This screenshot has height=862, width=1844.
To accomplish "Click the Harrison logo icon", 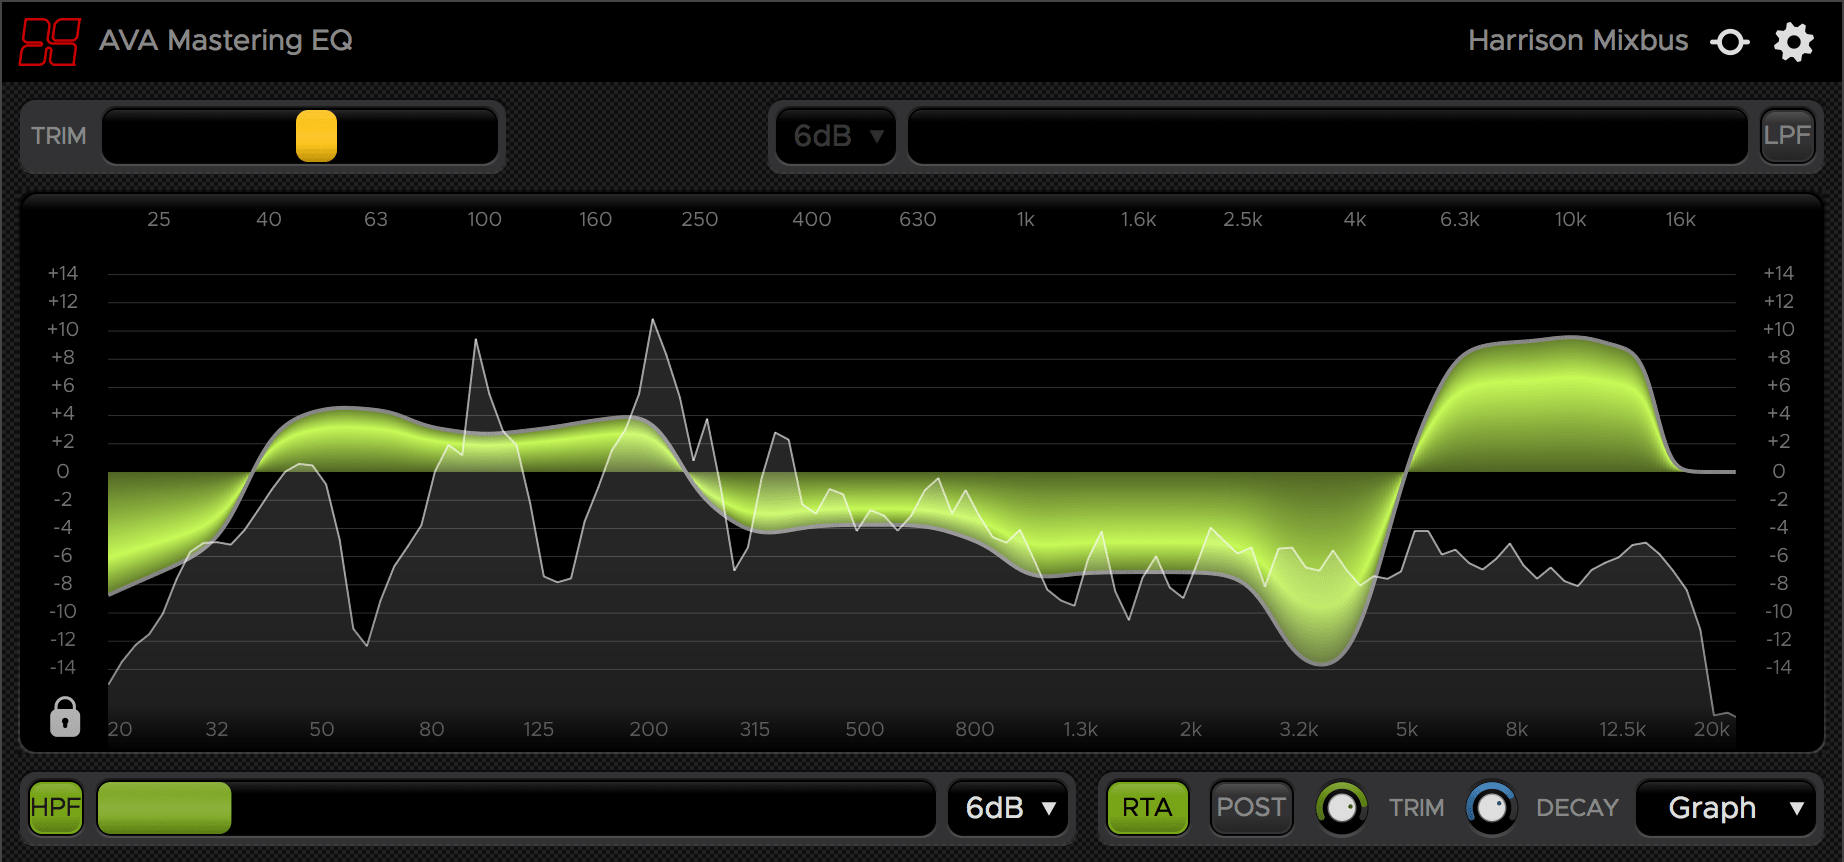I will pos(50,41).
